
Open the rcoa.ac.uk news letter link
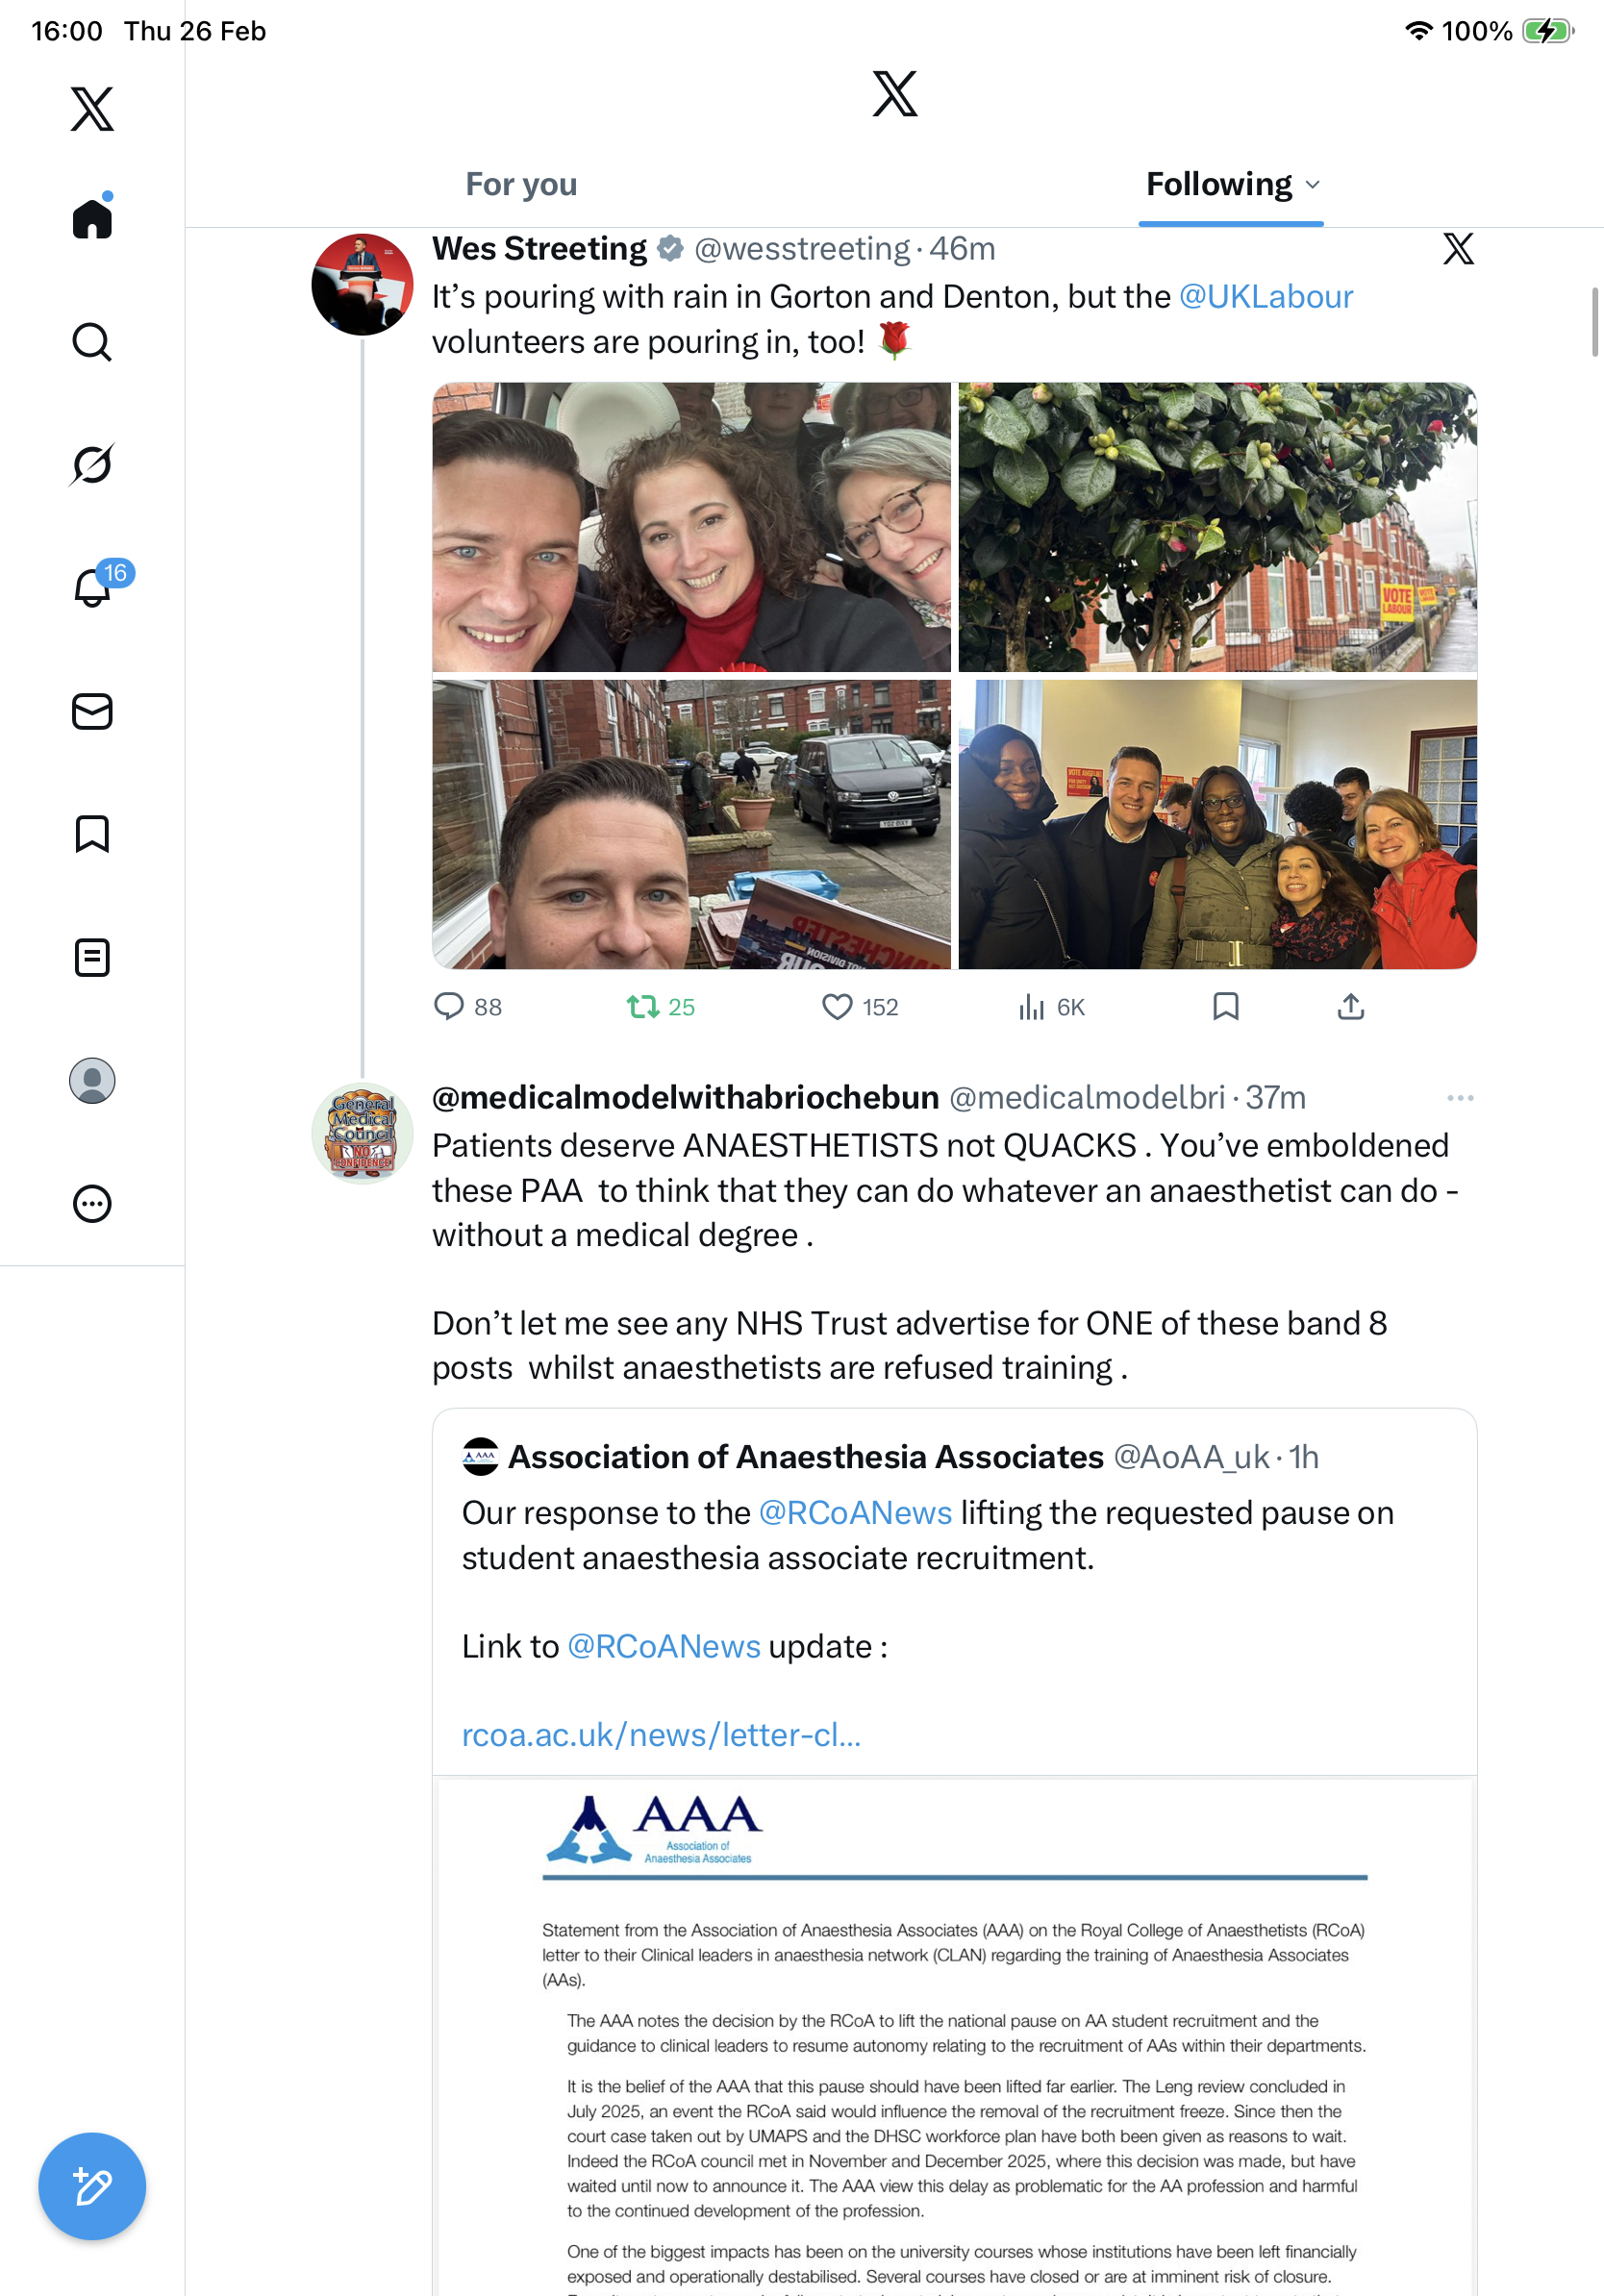[661, 1735]
